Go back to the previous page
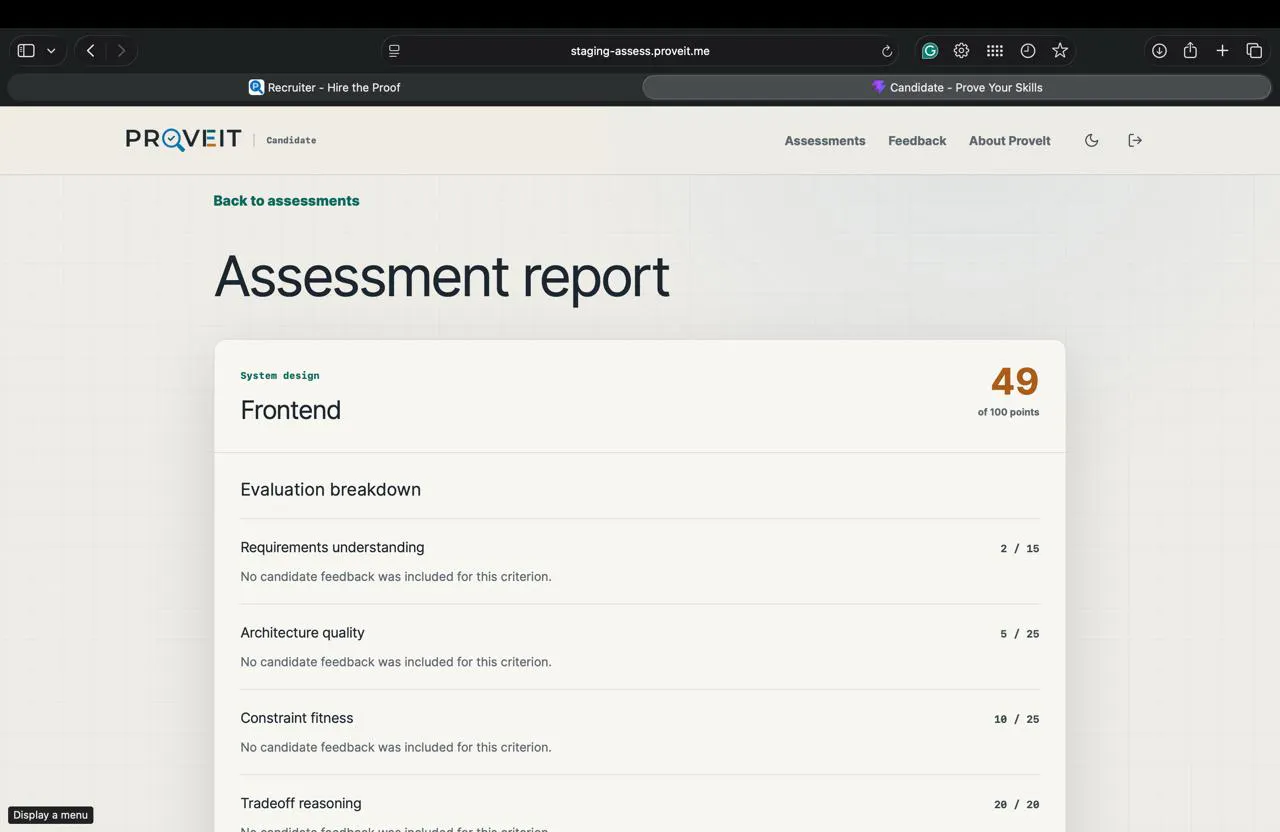Image resolution: width=1280 pixels, height=832 pixels. pyautogui.click(x=90, y=50)
